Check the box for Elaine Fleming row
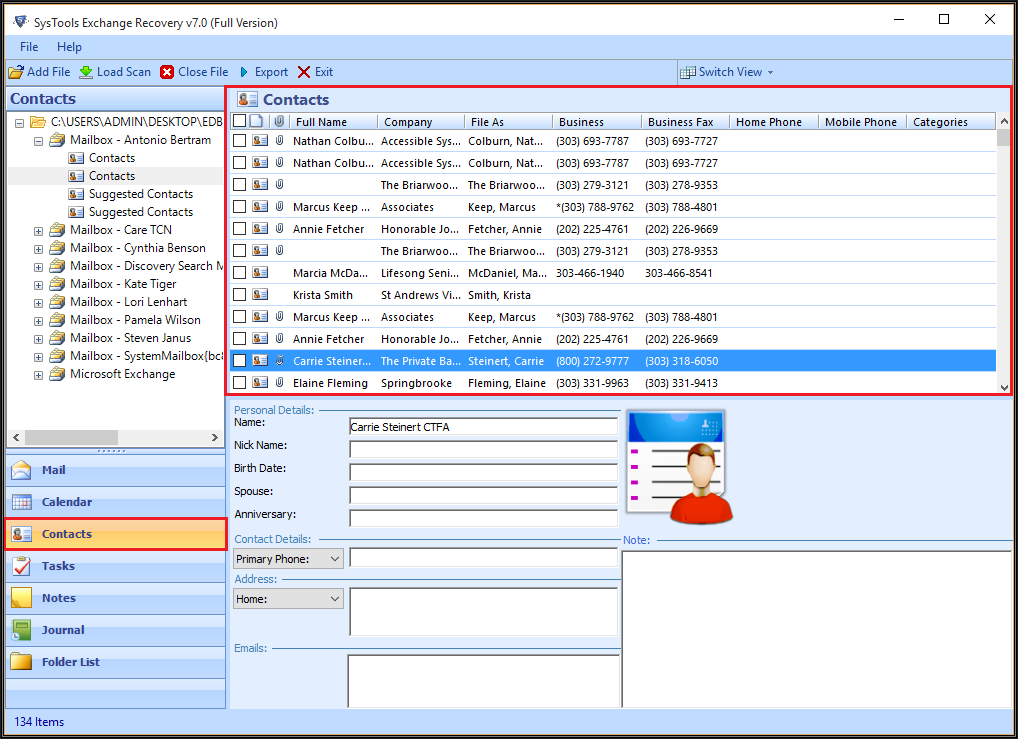This screenshot has height=739, width=1018. pos(240,382)
